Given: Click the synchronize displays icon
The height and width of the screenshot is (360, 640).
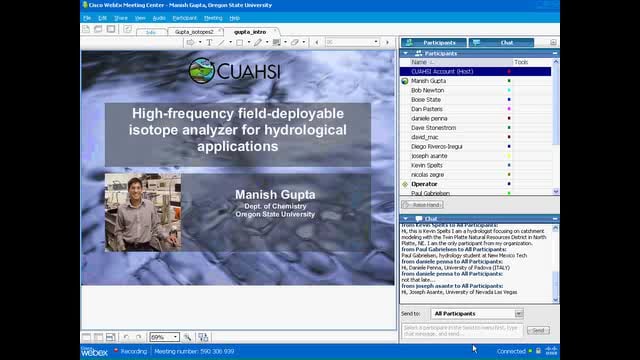Looking at the screenshot, I should (203, 337).
